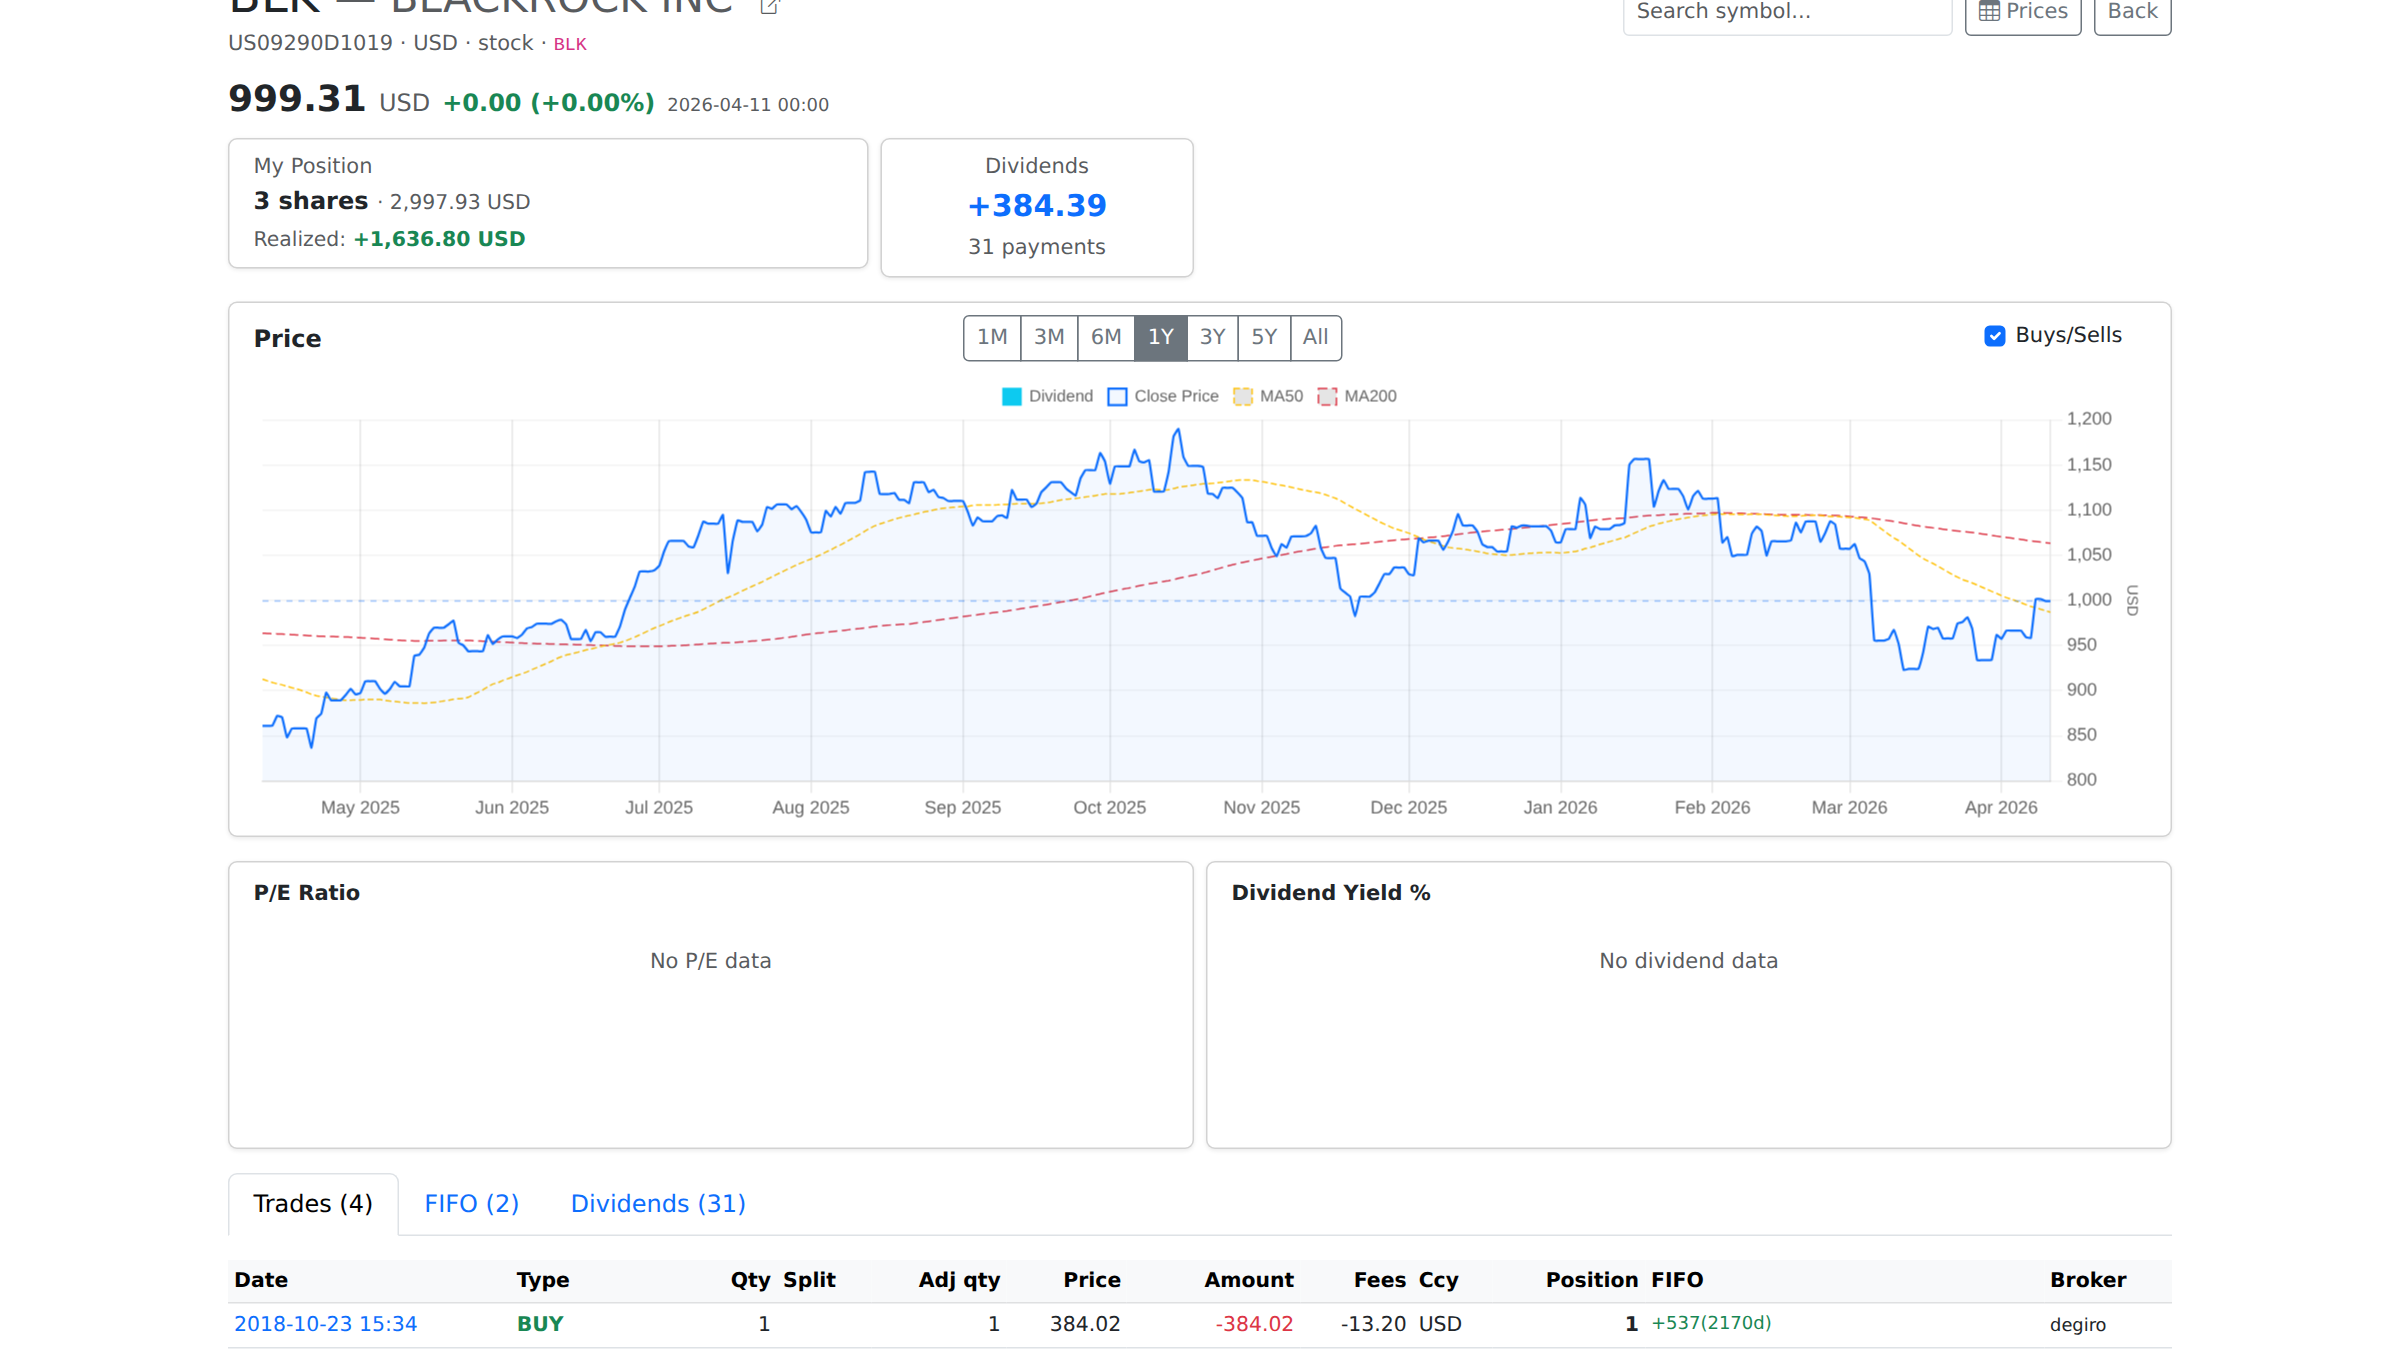Open the Dividends (31) tab
The image size is (2400, 1350).
[x=658, y=1203]
